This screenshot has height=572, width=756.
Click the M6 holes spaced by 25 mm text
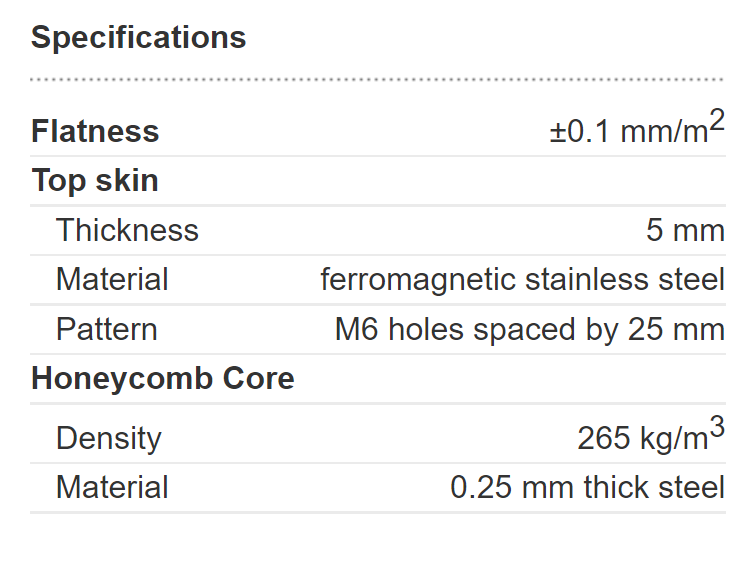pos(530,330)
